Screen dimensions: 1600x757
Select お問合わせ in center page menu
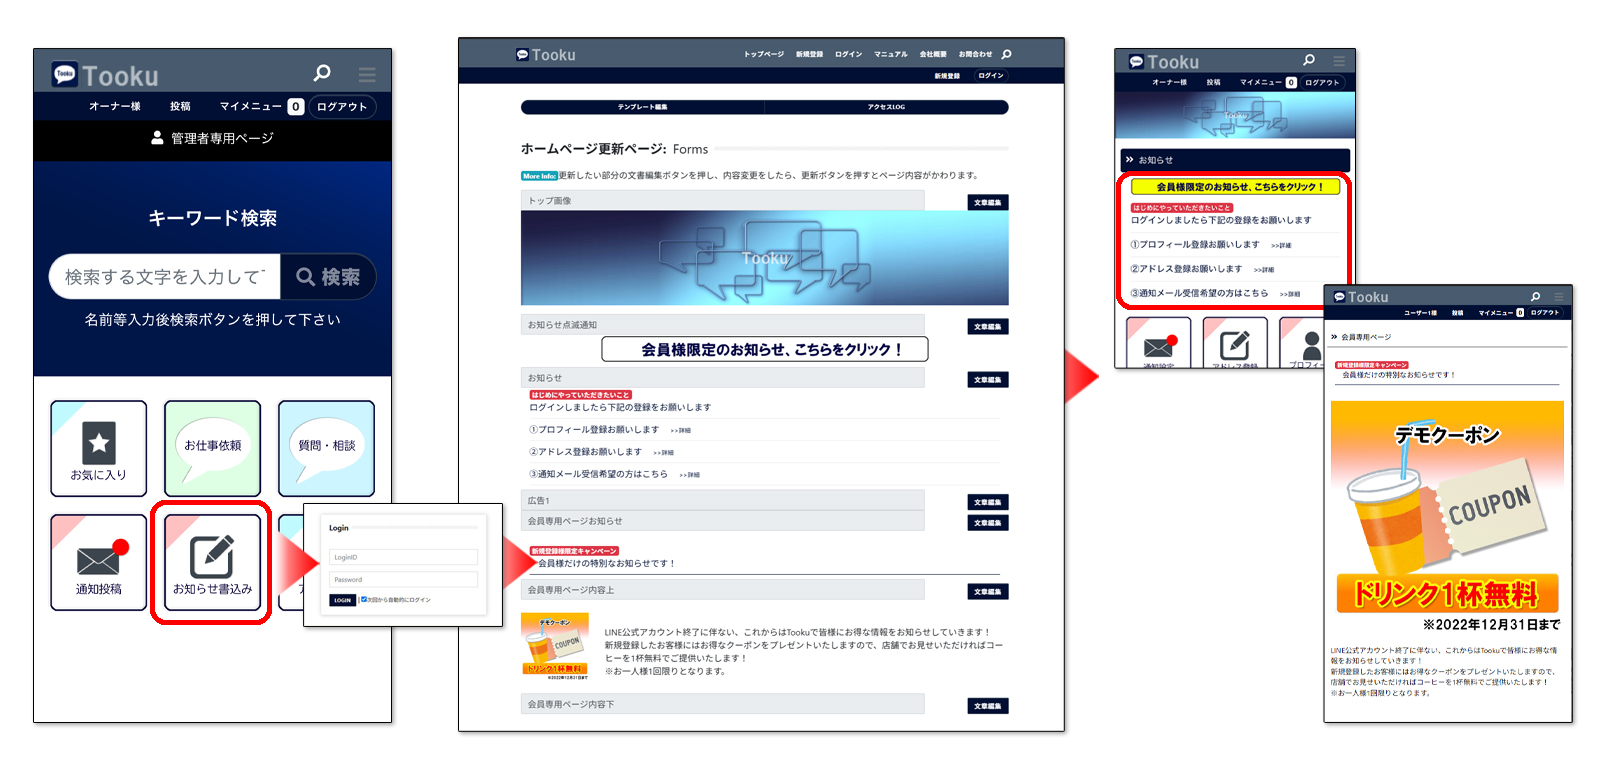click(x=976, y=54)
